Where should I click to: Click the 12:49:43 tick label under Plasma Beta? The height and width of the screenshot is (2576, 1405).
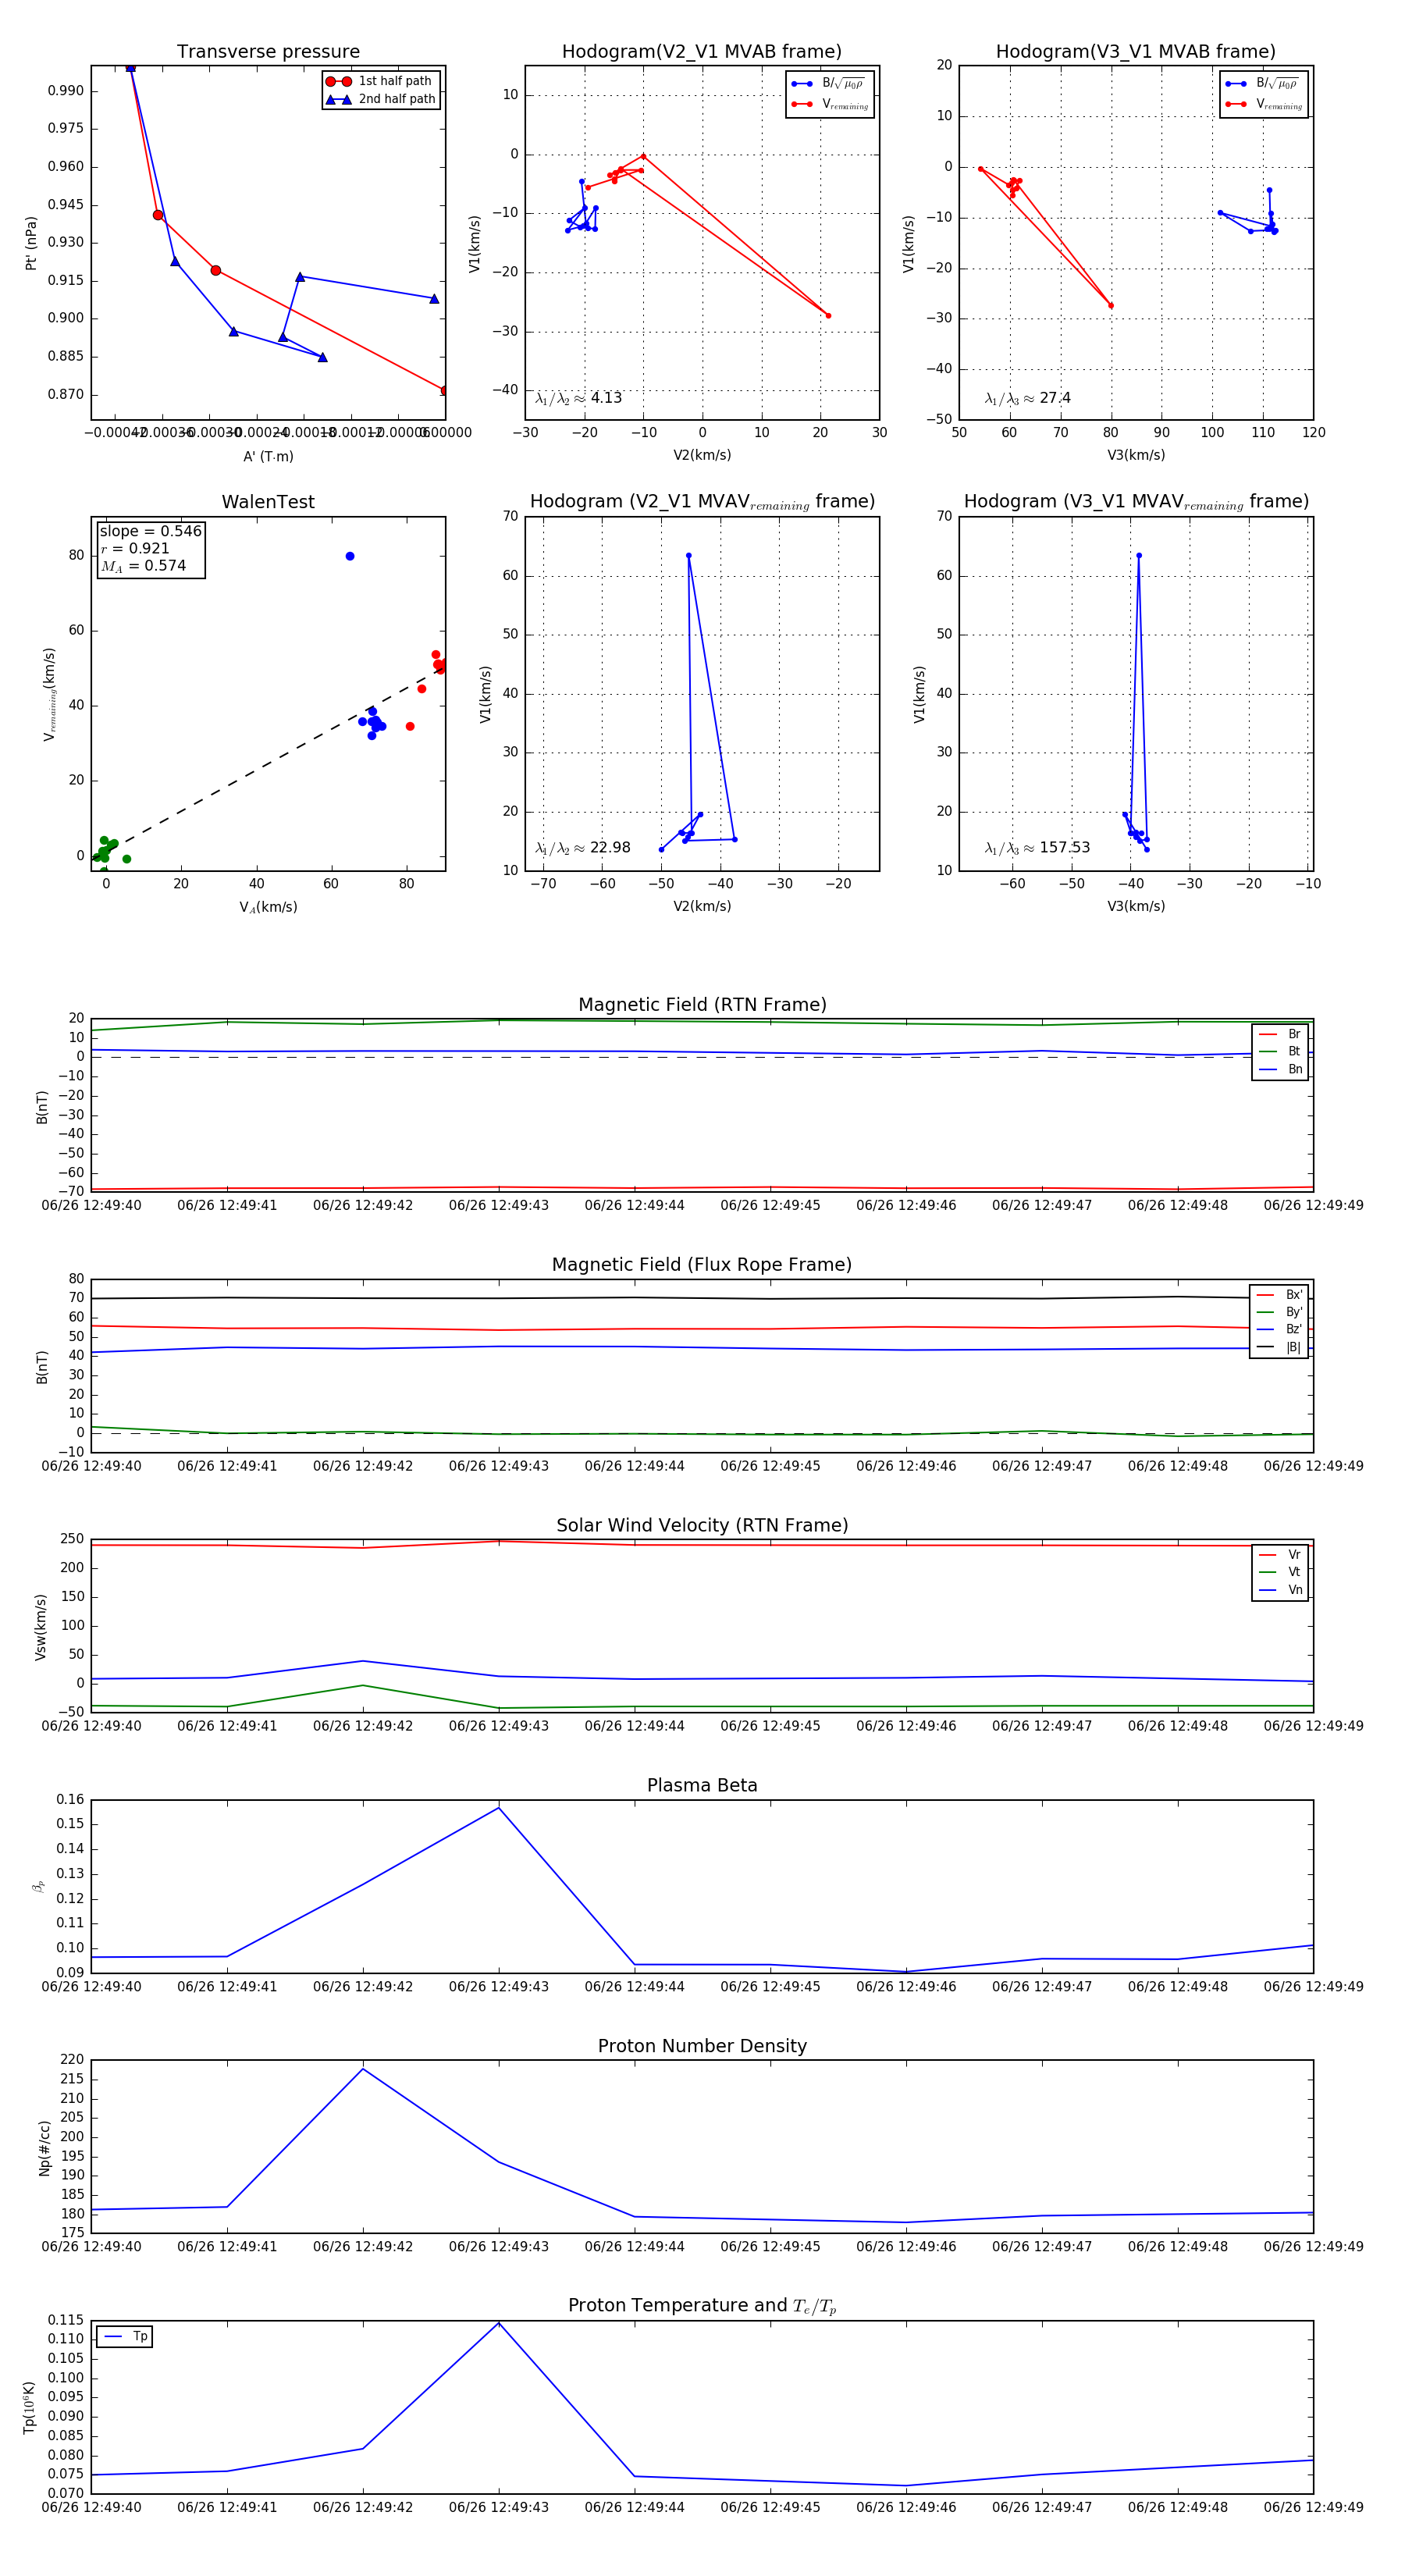(499, 1987)
